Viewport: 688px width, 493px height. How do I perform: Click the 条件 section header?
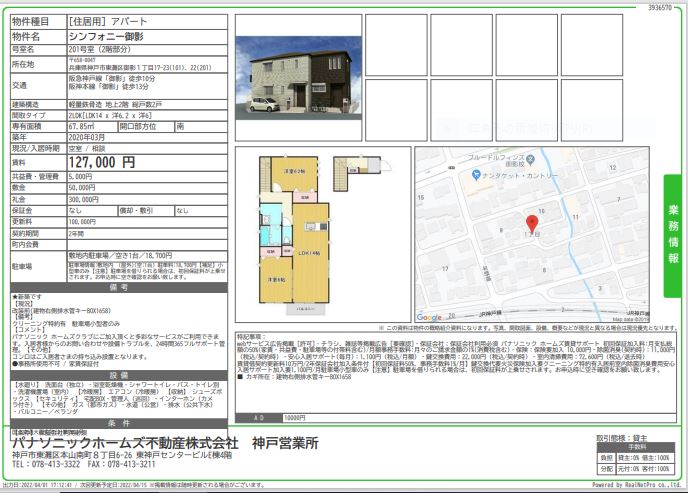point(119,423)
